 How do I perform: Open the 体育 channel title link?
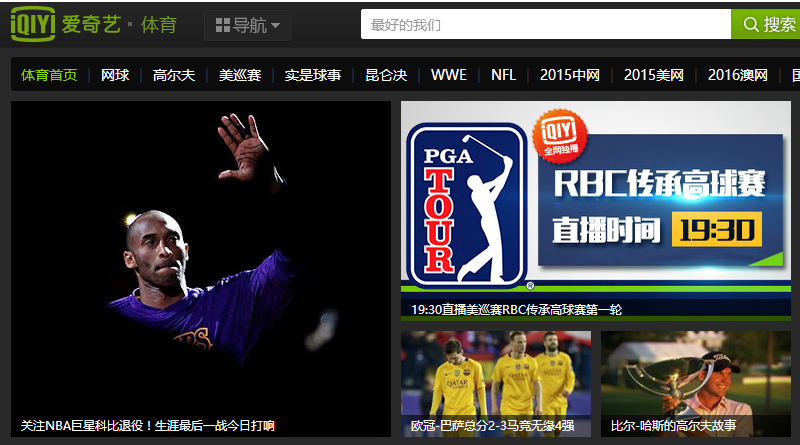pos(159,24)
